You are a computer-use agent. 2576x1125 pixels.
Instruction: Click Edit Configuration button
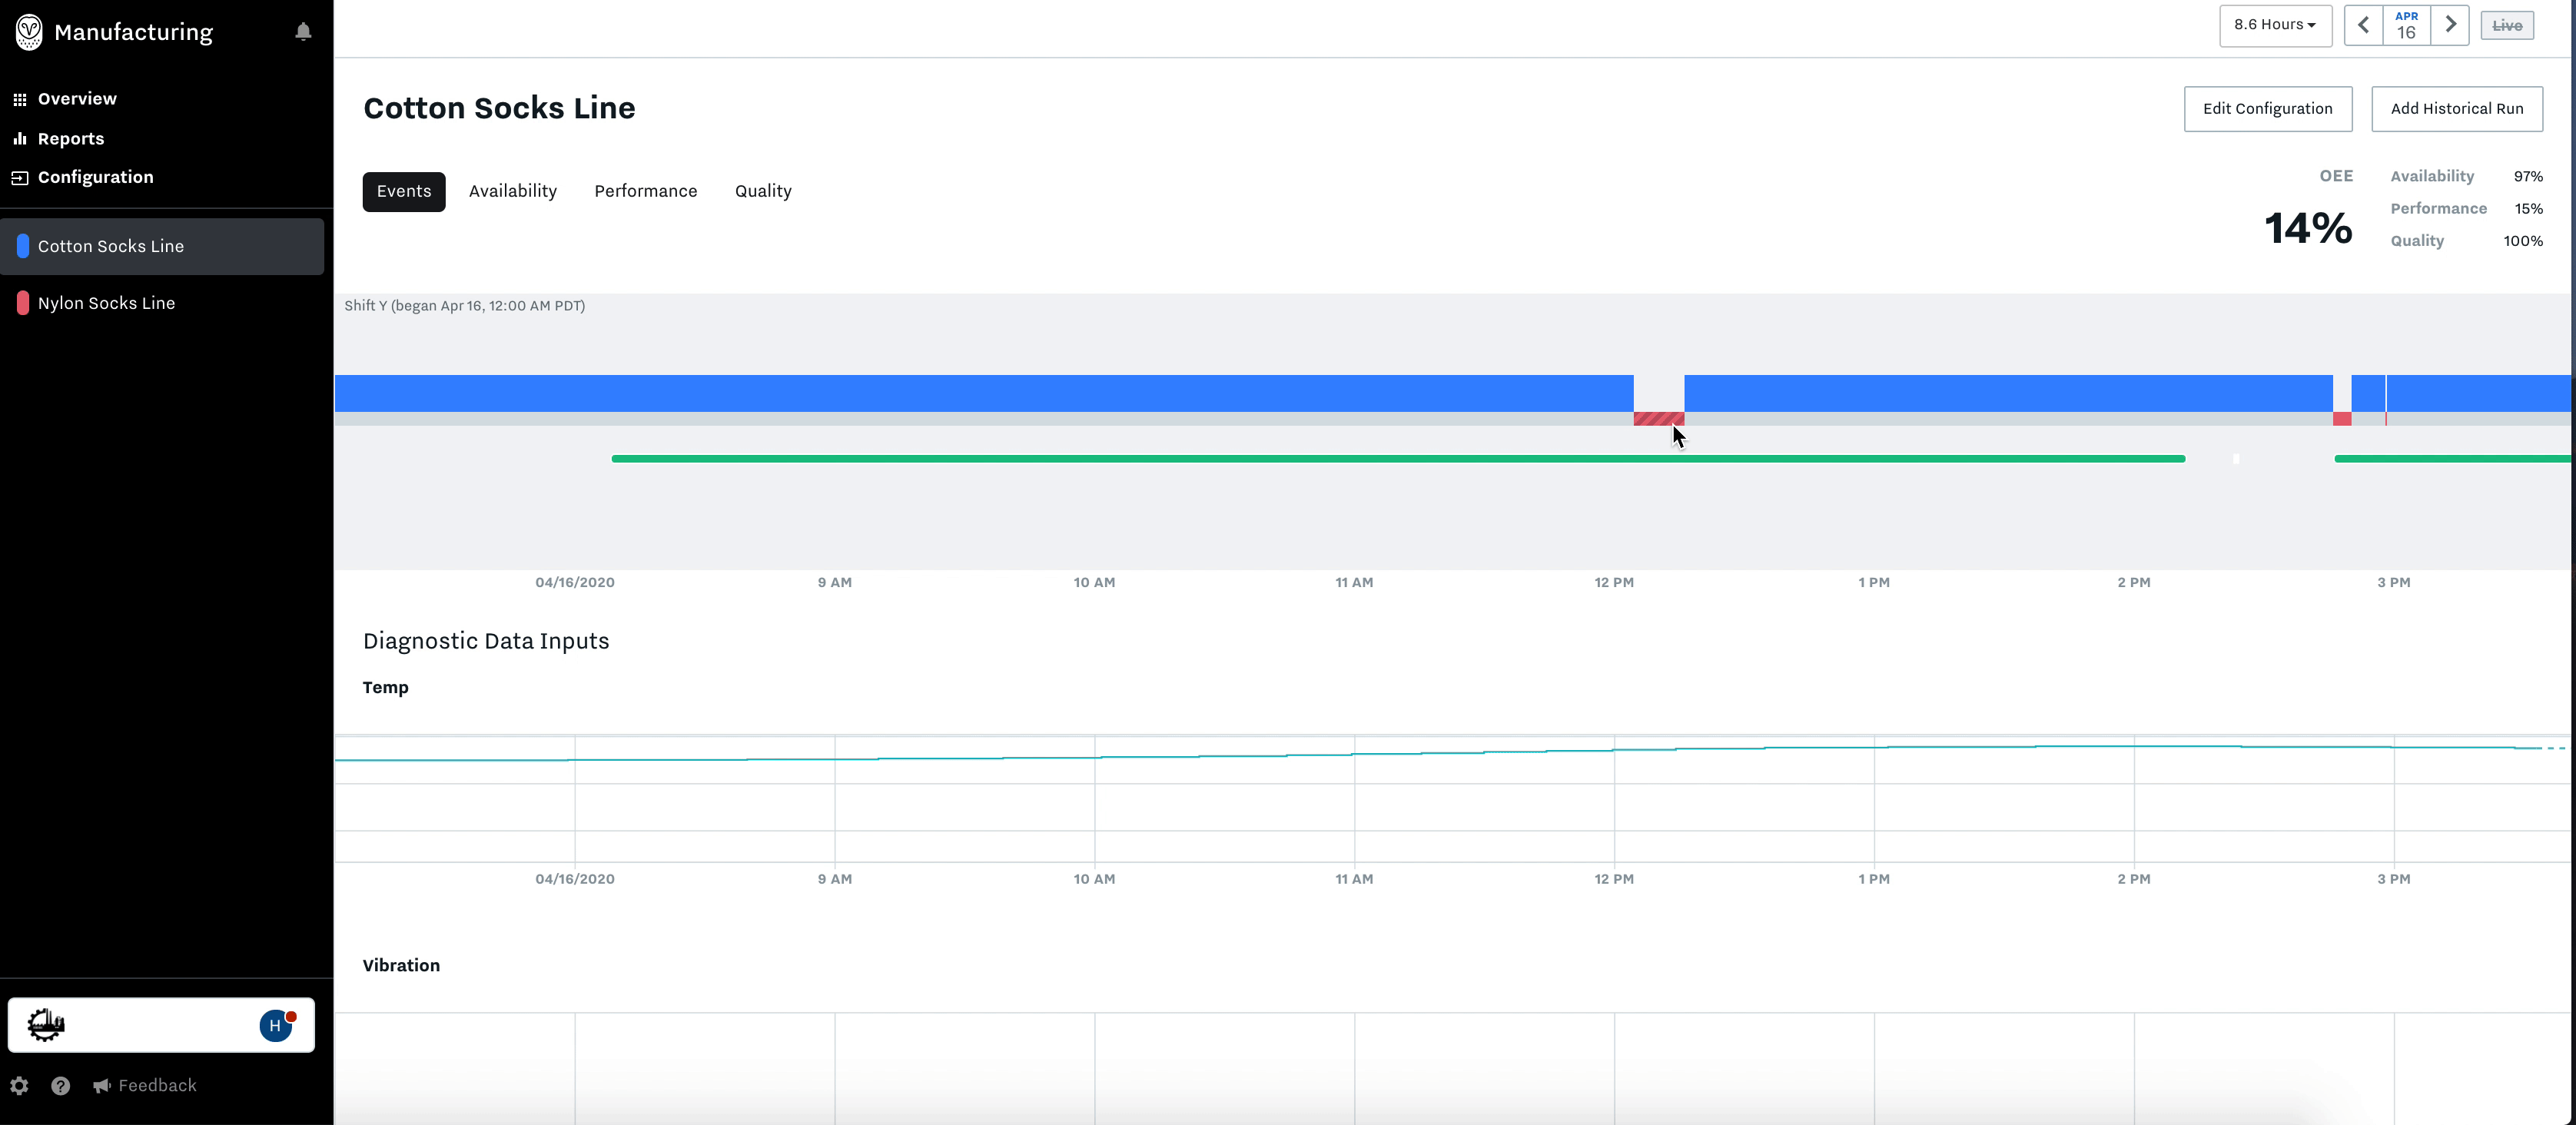(x=2267, y=109)
